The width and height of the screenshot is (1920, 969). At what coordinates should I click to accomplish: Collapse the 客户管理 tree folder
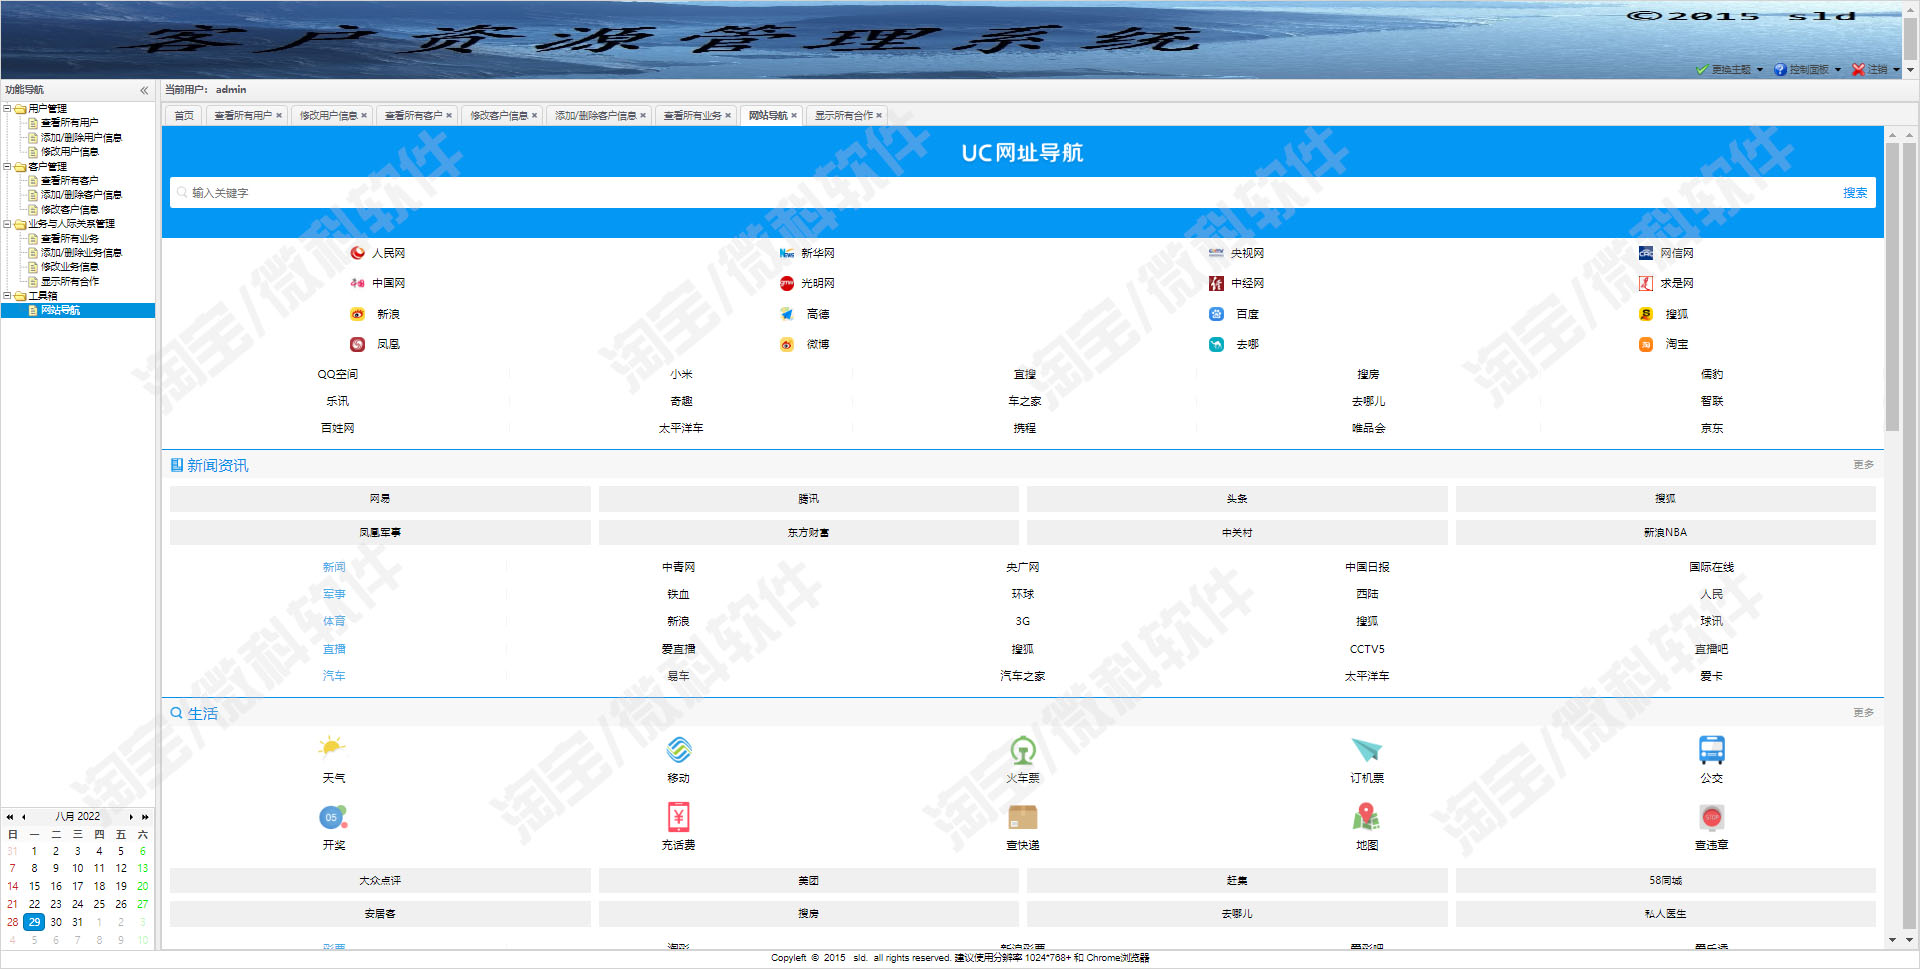[7, 166]
